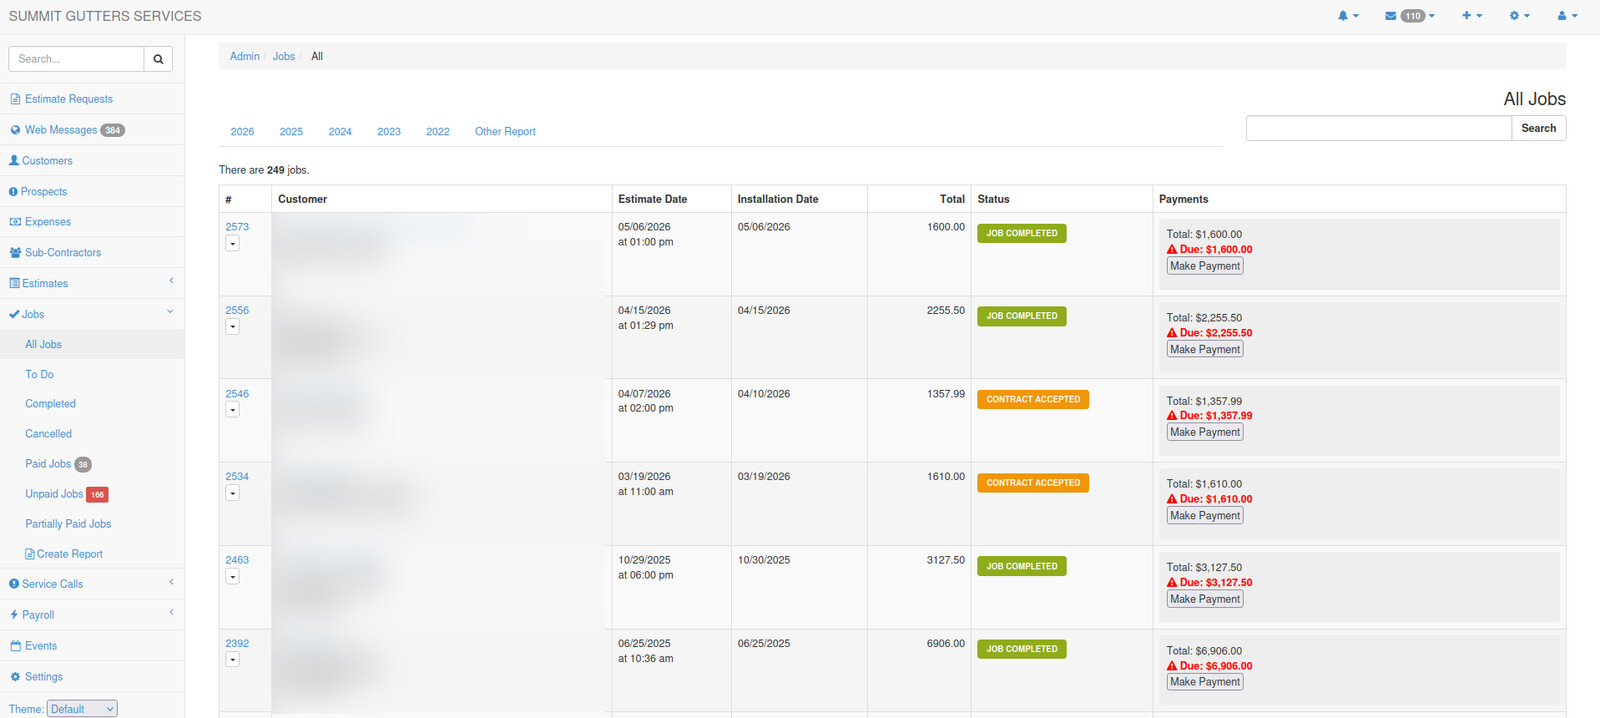Switch to the 2025 year tab
The image size is (1600, 718).
pyautogui.click(x=291, y=132)
